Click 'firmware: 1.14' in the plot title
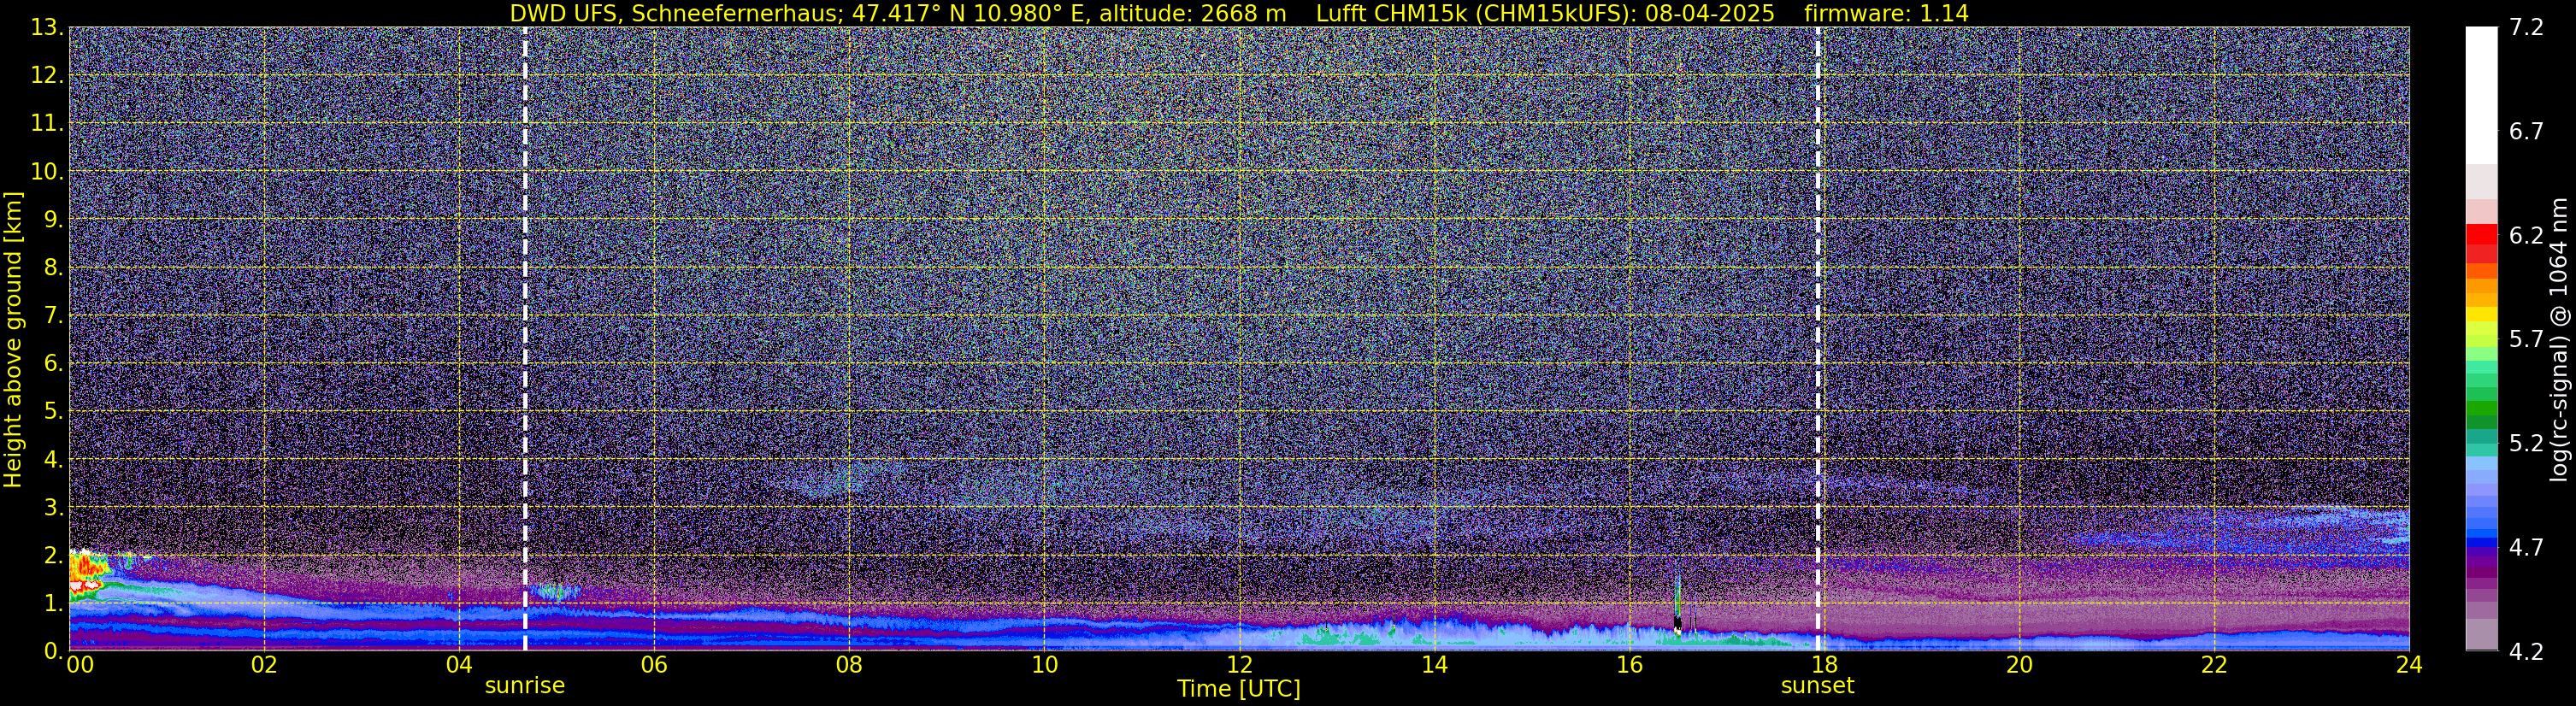This screenshot has height=706, width=2576. (x=1886, y=14)
